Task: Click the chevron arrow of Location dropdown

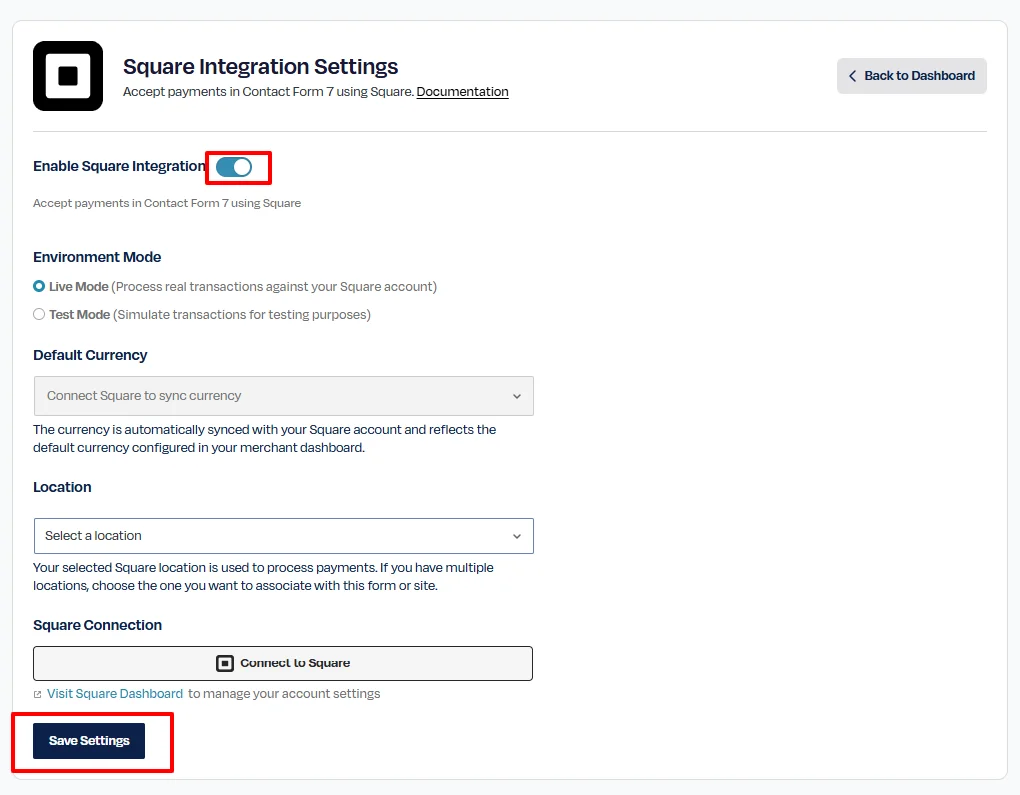Action: [x=517, y=537]
